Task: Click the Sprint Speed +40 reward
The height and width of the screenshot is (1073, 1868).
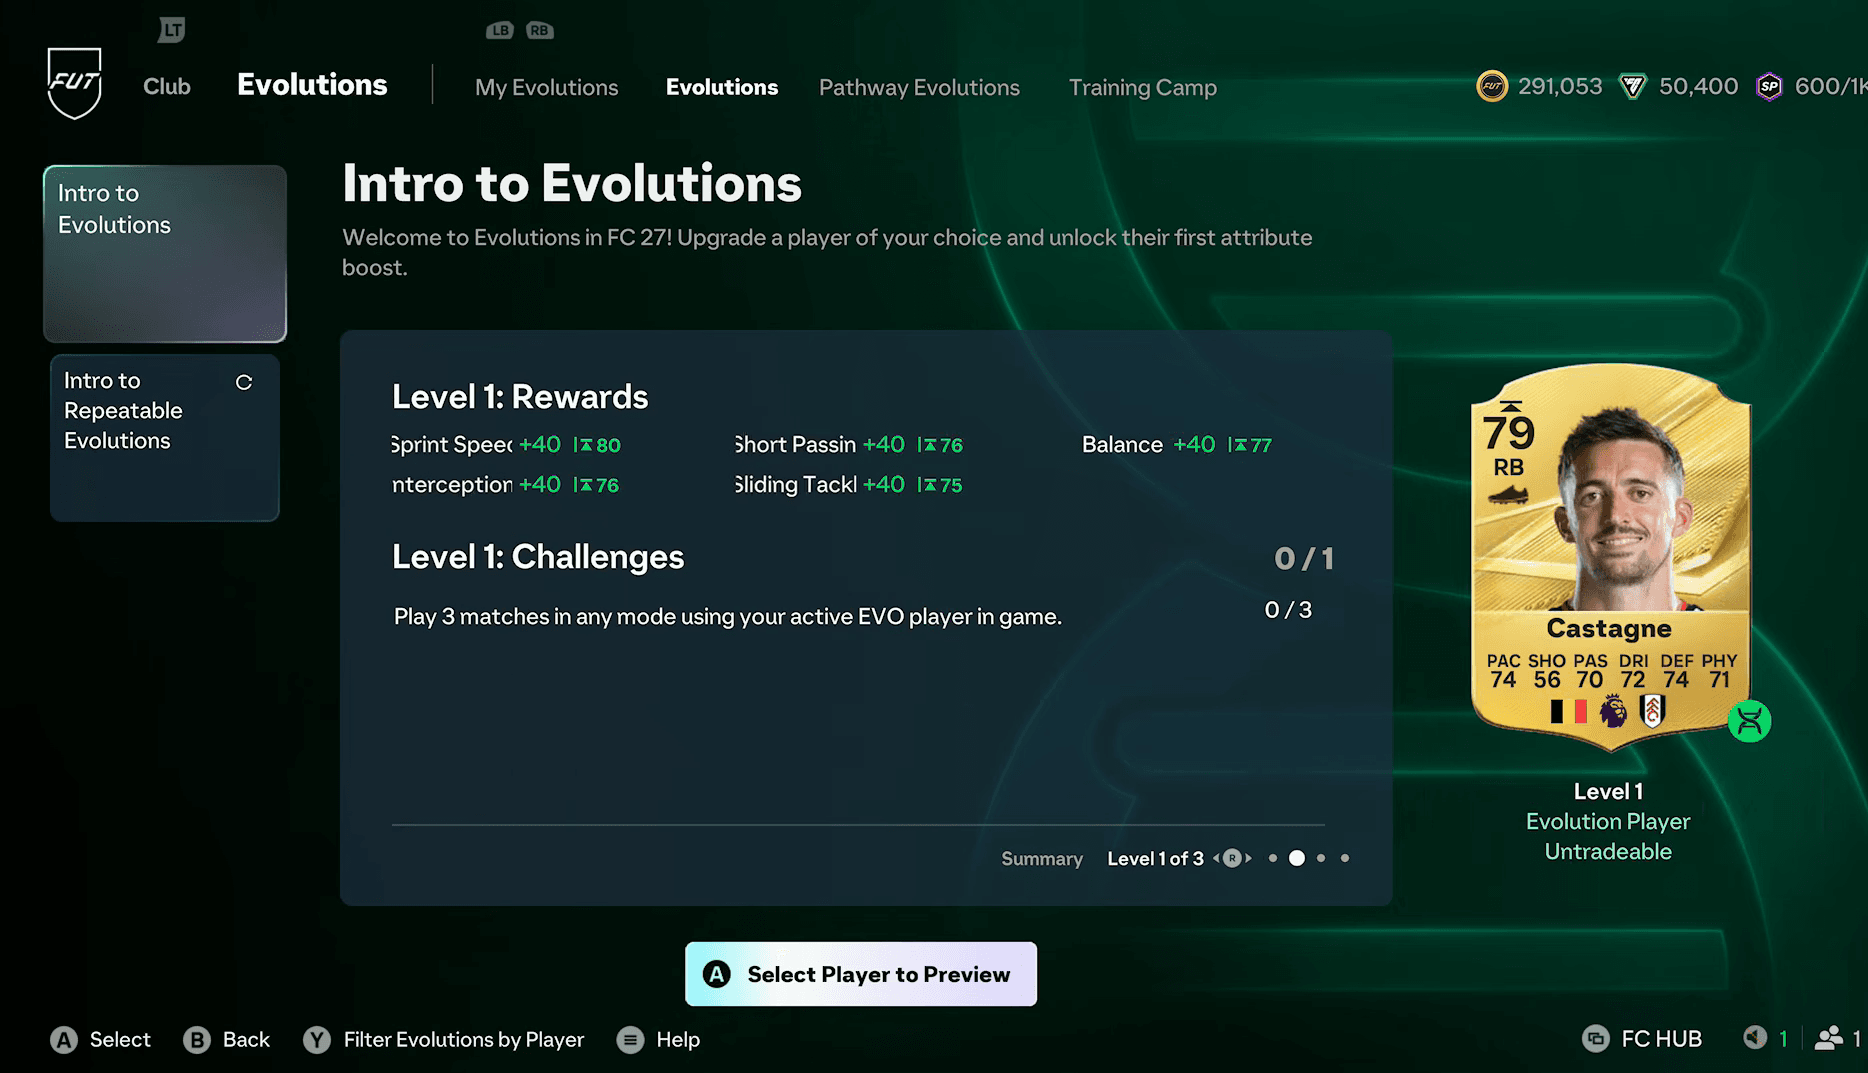Action: [506, 445]
